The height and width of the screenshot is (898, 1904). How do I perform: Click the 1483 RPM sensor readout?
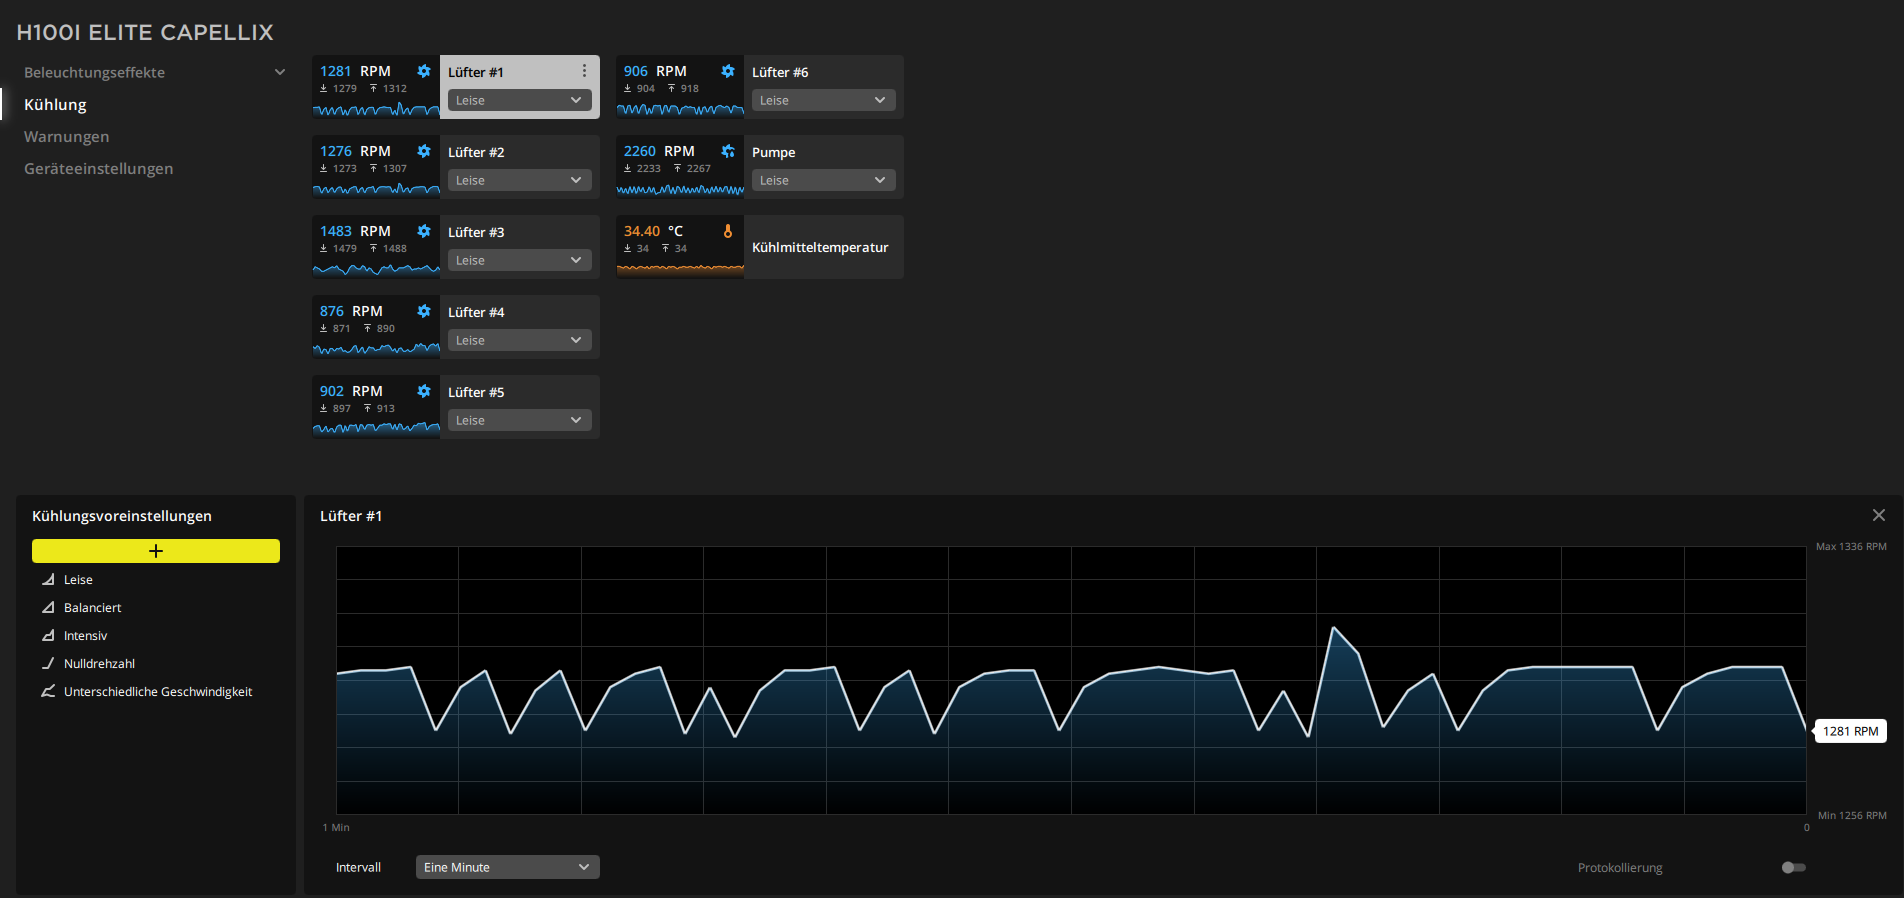[x=355, y=231]
